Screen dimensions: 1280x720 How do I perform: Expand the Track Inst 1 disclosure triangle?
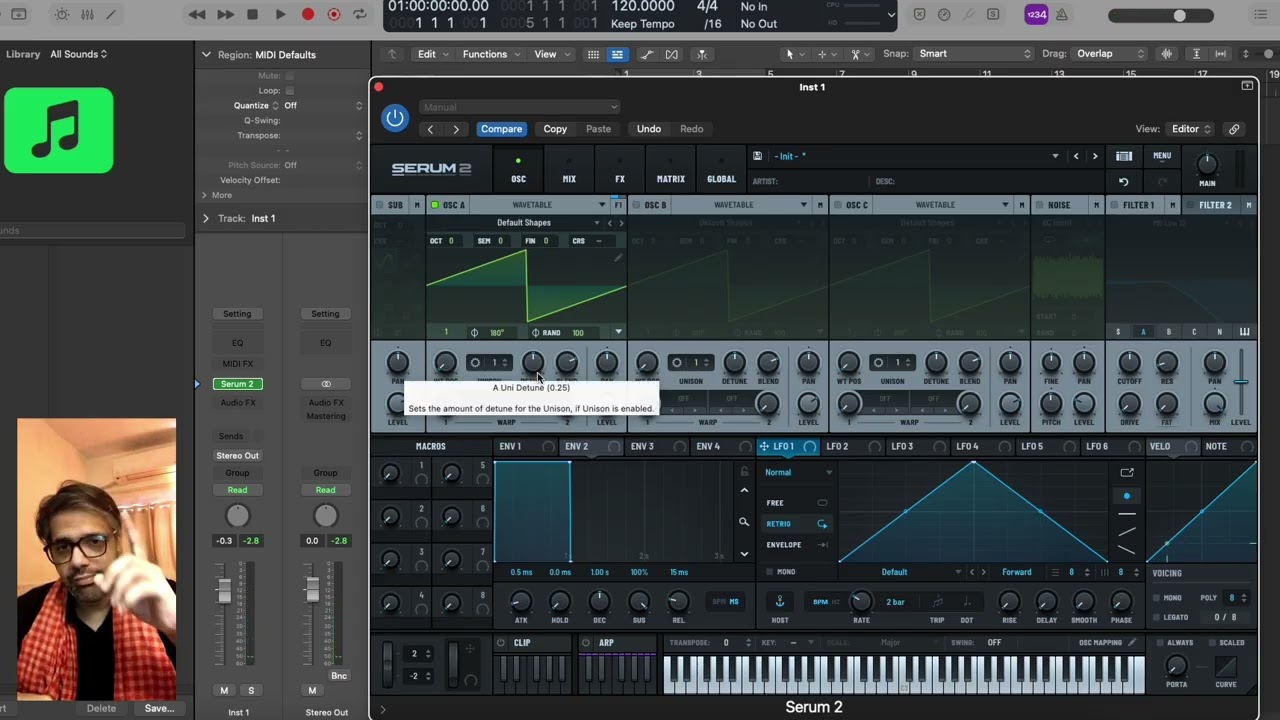click(x=206, y=218)
